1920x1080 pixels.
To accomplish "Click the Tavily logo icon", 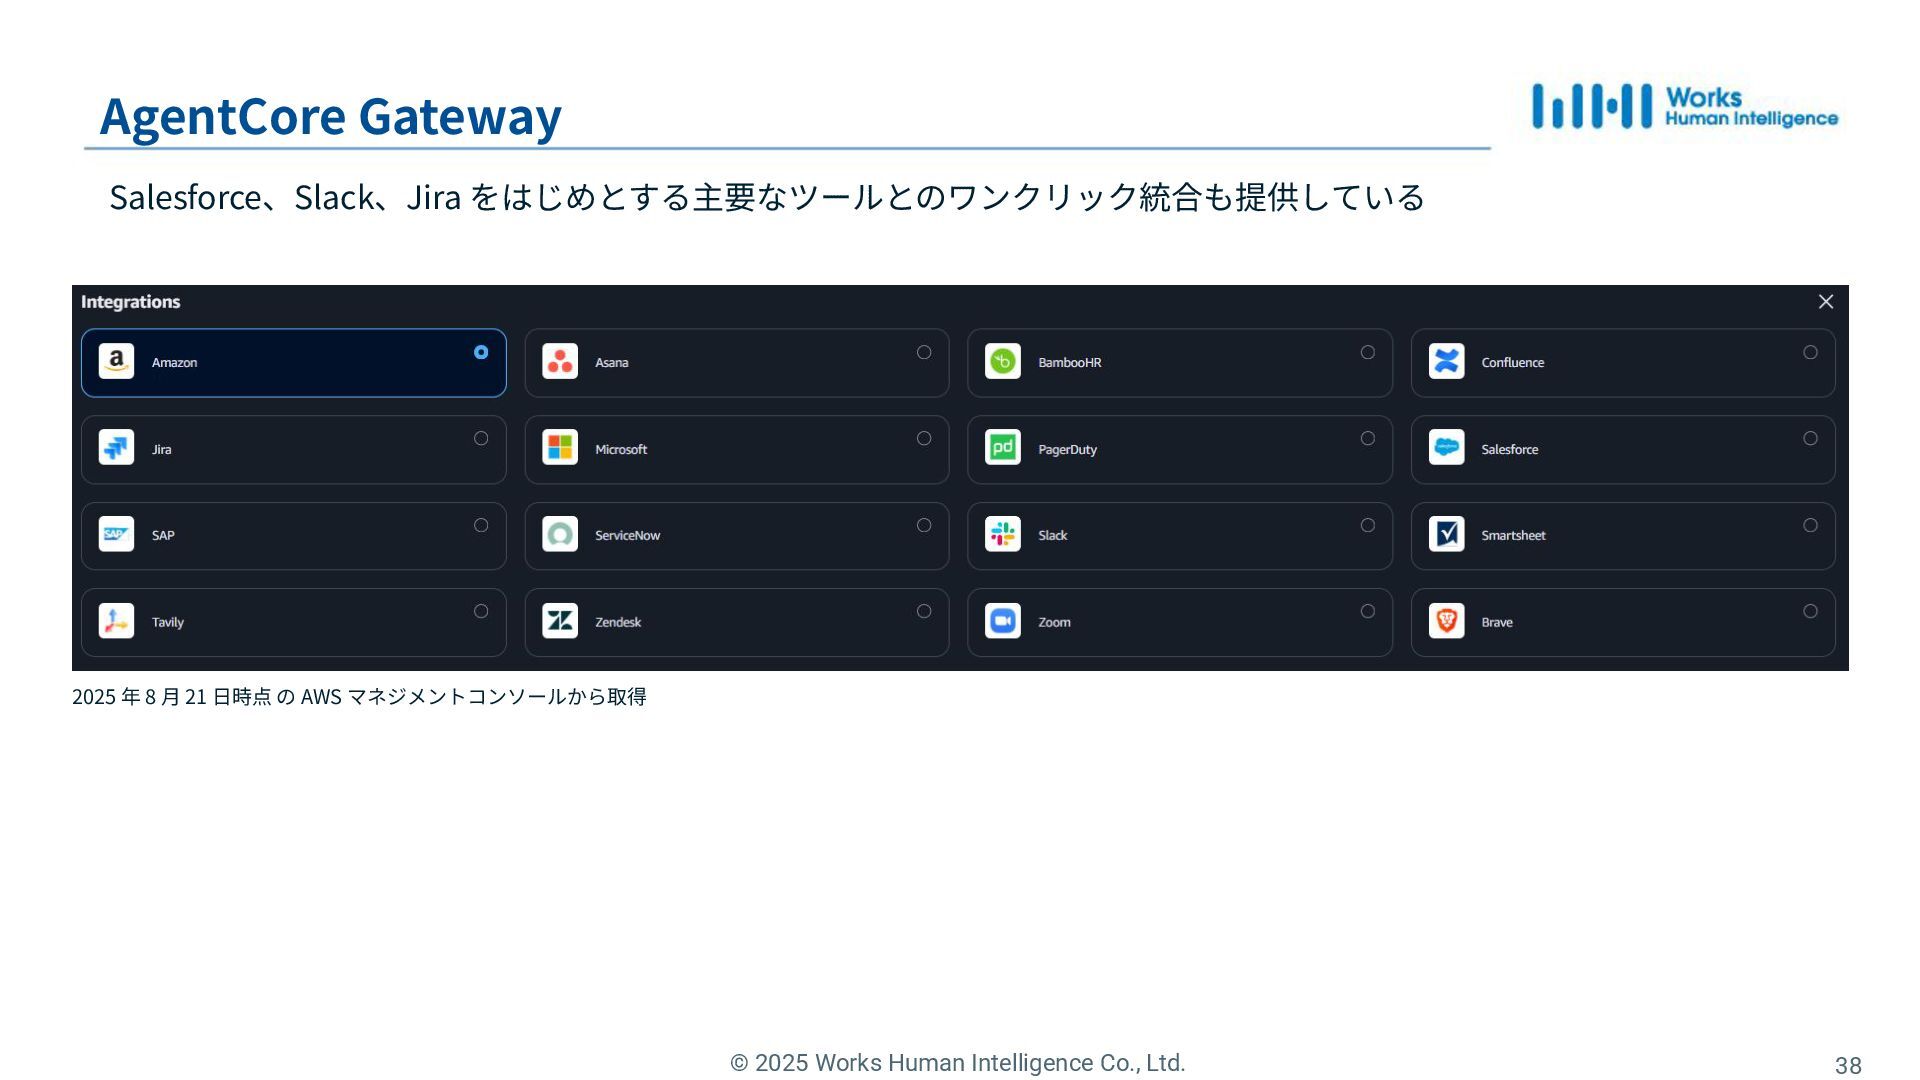I will [x=116, y=620].
